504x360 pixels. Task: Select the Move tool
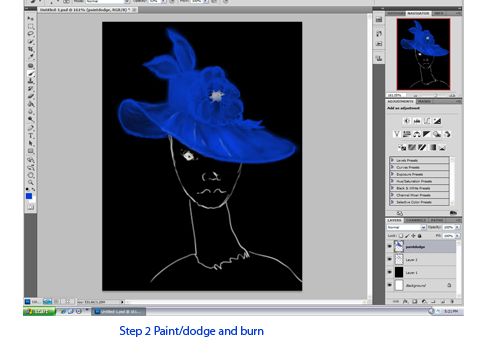pyautogui.click(x=30, y=18)
